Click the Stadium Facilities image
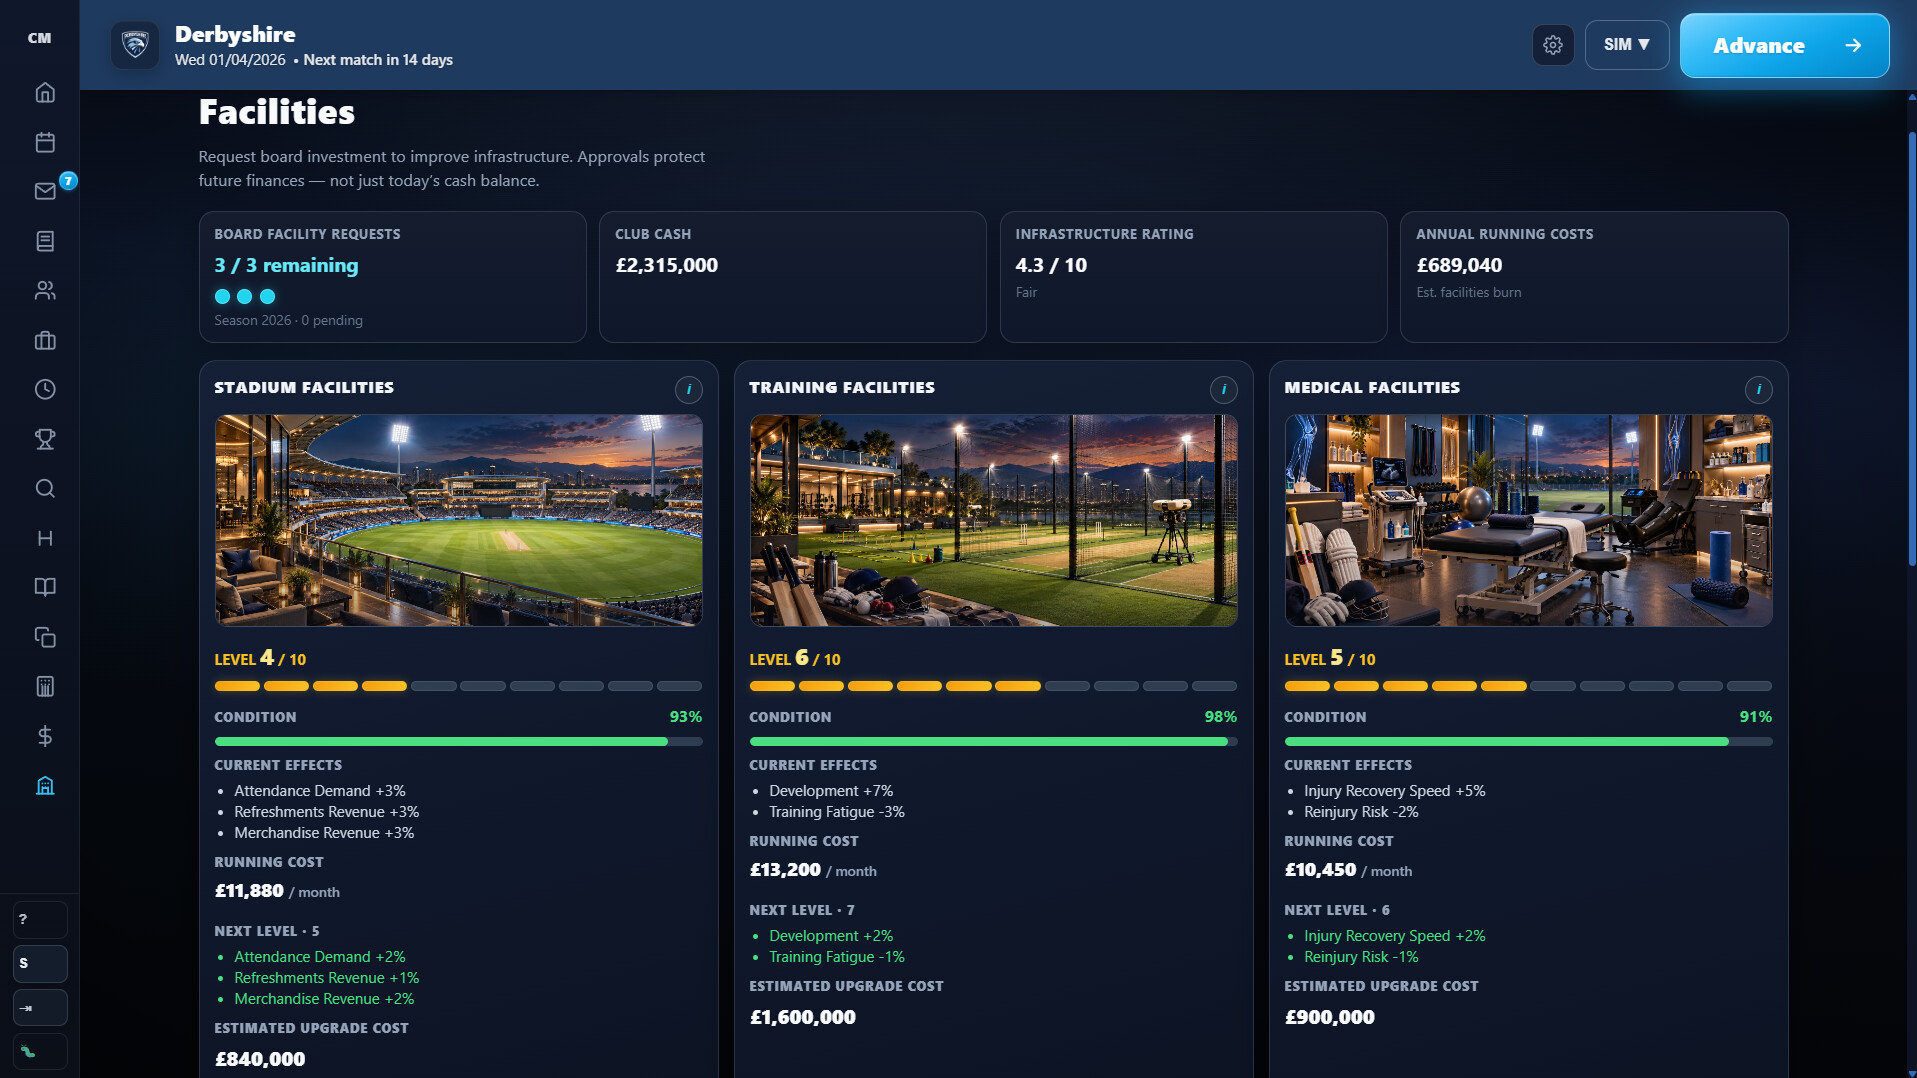 (x=458, y=520)
